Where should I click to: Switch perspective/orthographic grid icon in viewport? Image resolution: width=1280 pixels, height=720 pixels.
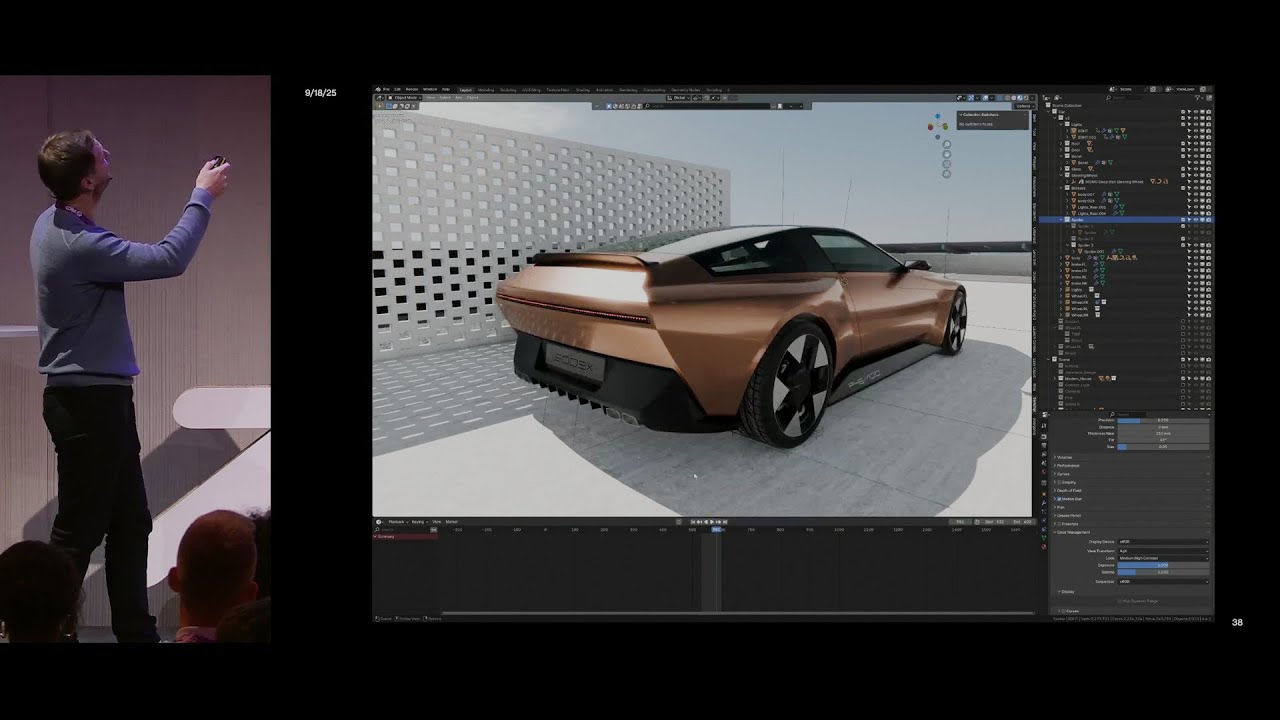coord(946,174)
